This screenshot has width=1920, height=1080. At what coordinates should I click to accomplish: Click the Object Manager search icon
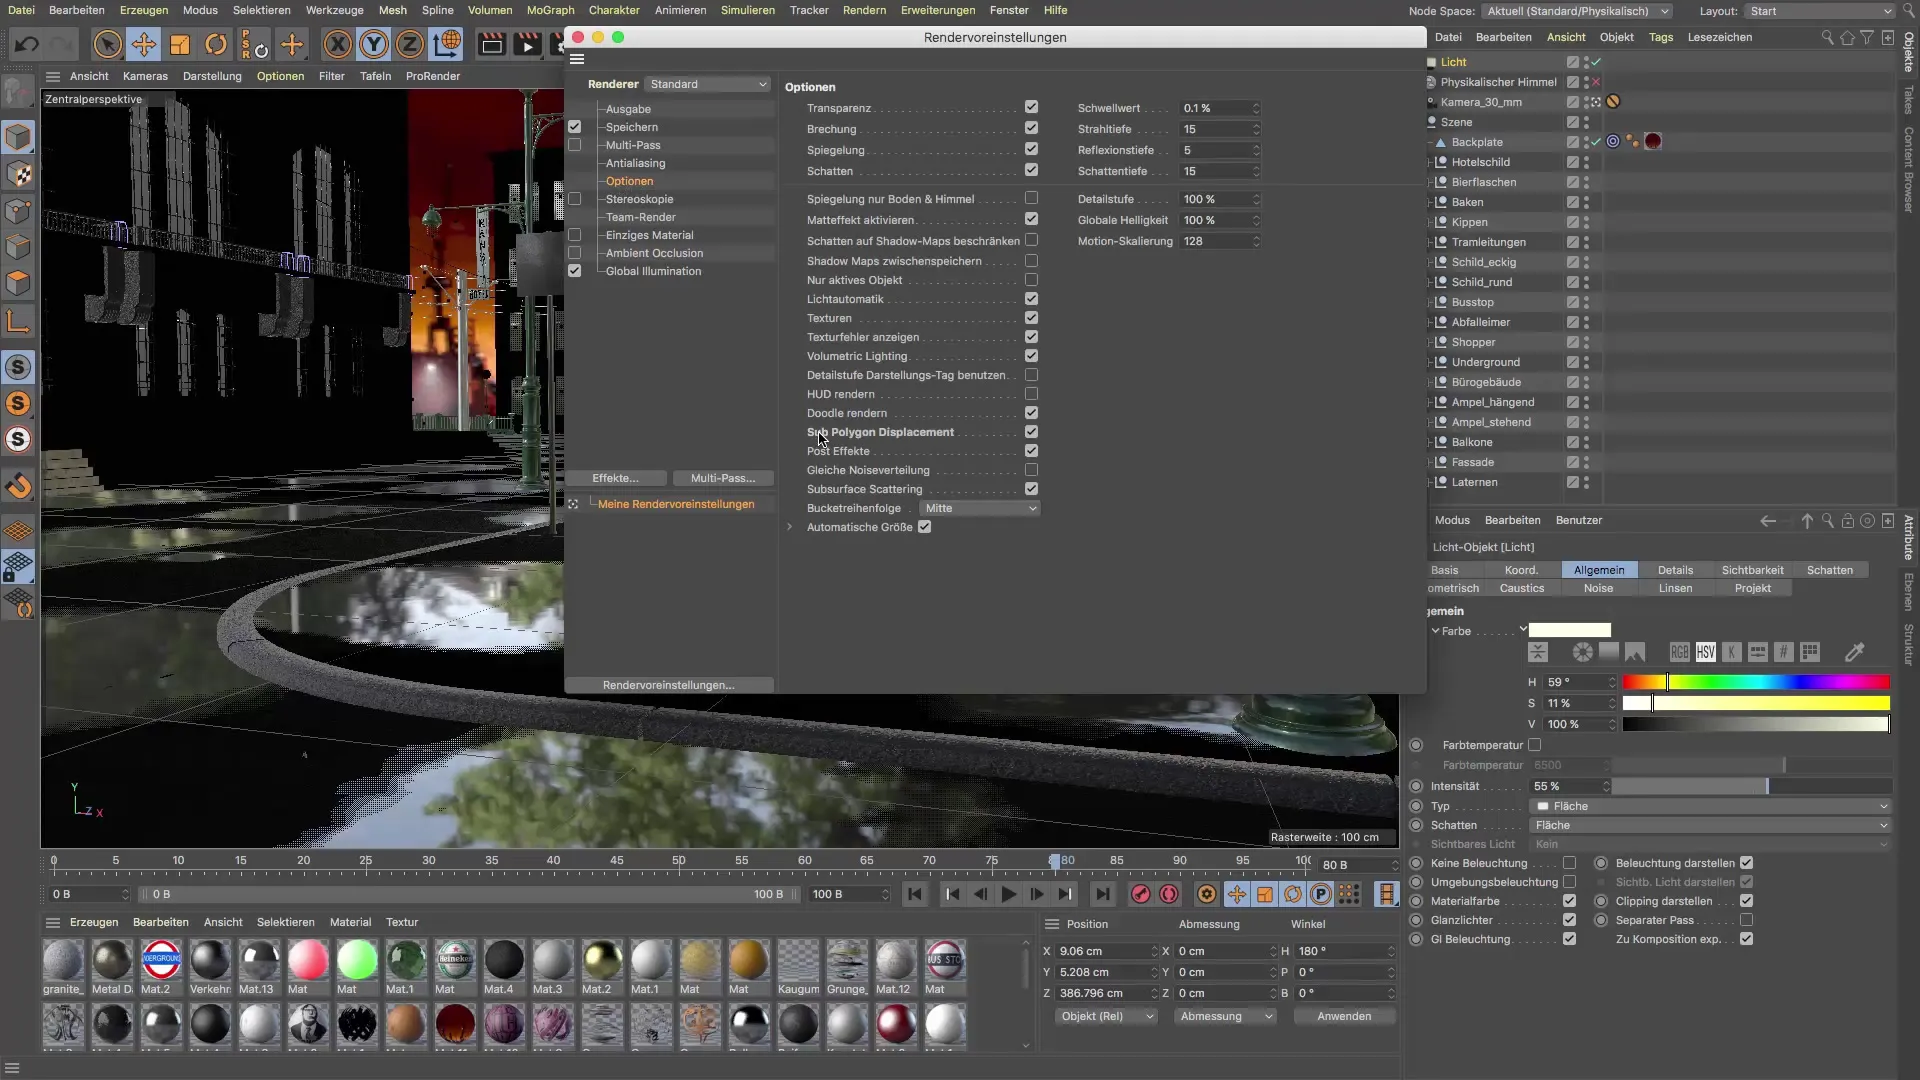coord(1827,37)
